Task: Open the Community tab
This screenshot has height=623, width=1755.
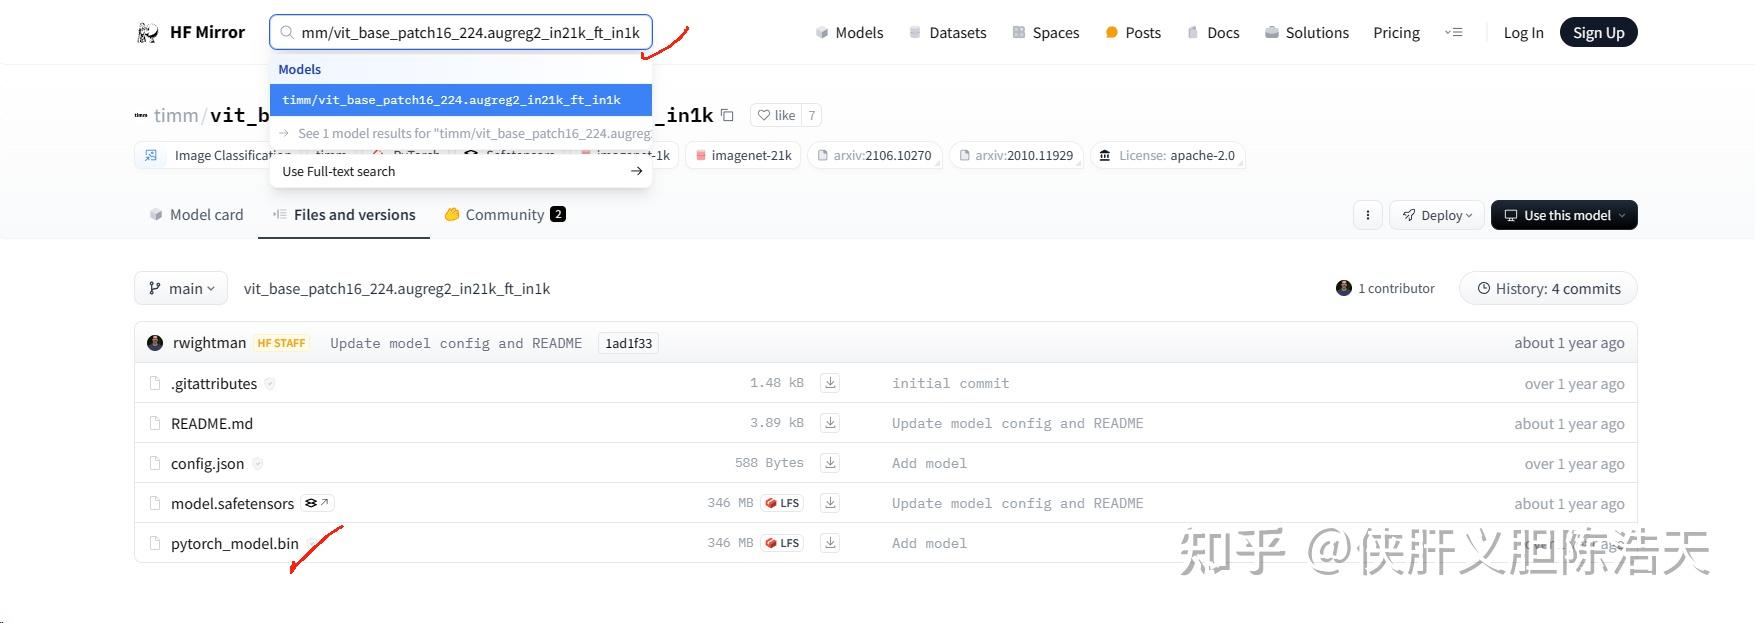Action: [505, 215]
